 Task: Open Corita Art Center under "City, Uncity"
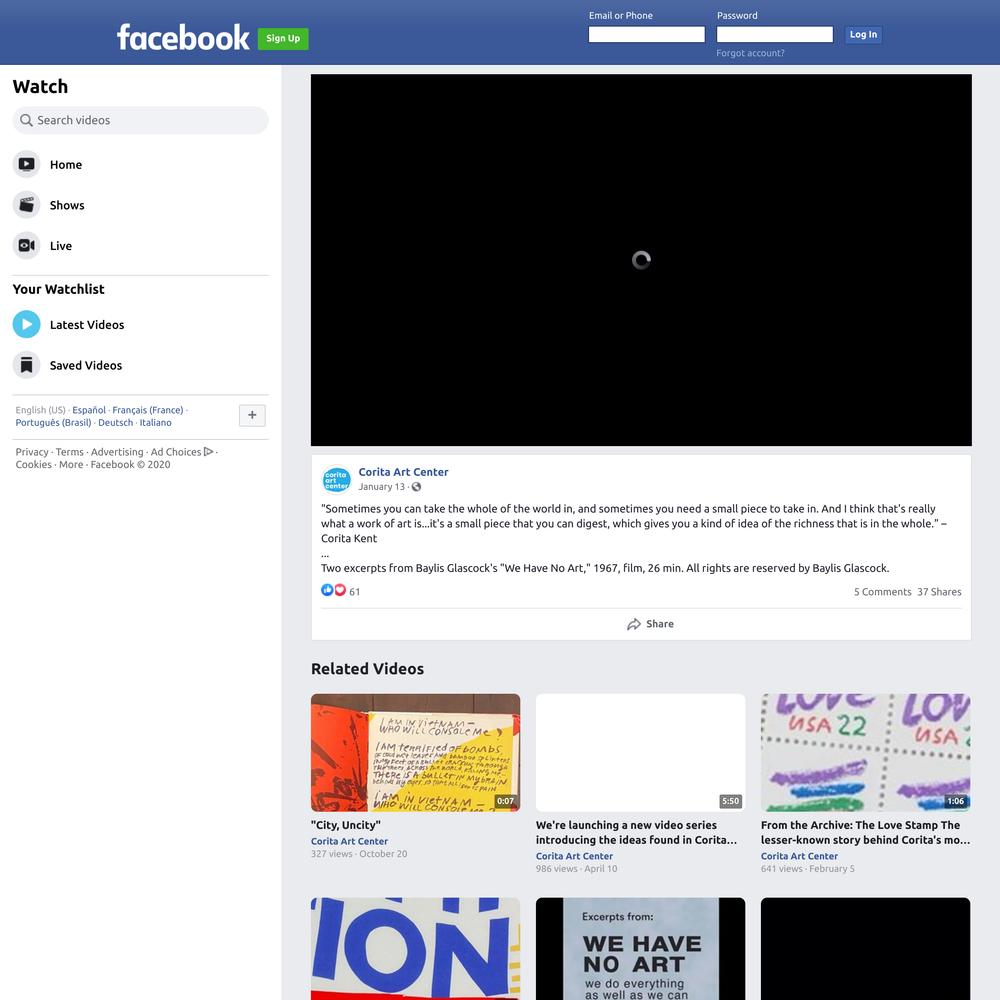click(349, 841)
